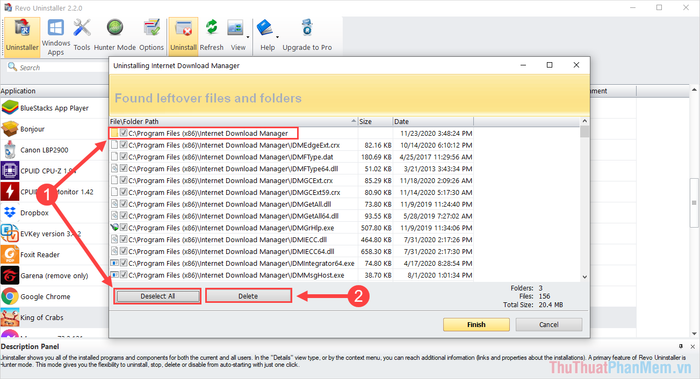The image size is (700, 379).
Task: Click the 11/23/2020 3:48:24 PM date cell
Action: coord(436,133)
